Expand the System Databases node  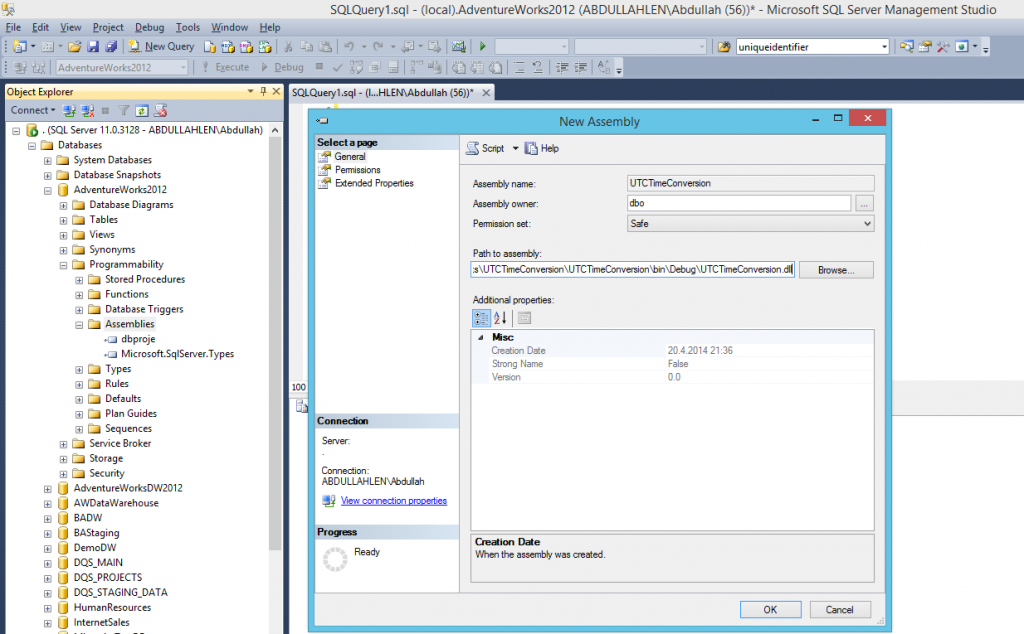point(47,161)
